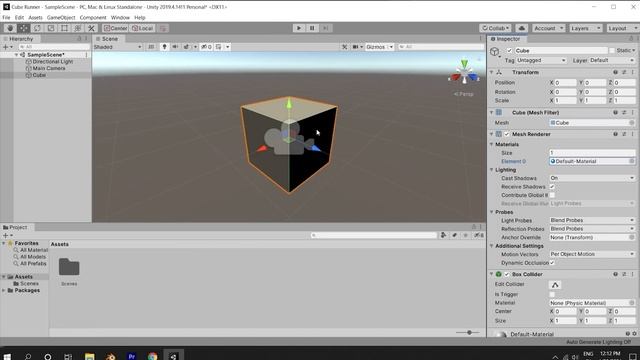Select the Hand tool
This screenshot has height=360, width=640.
10,28
